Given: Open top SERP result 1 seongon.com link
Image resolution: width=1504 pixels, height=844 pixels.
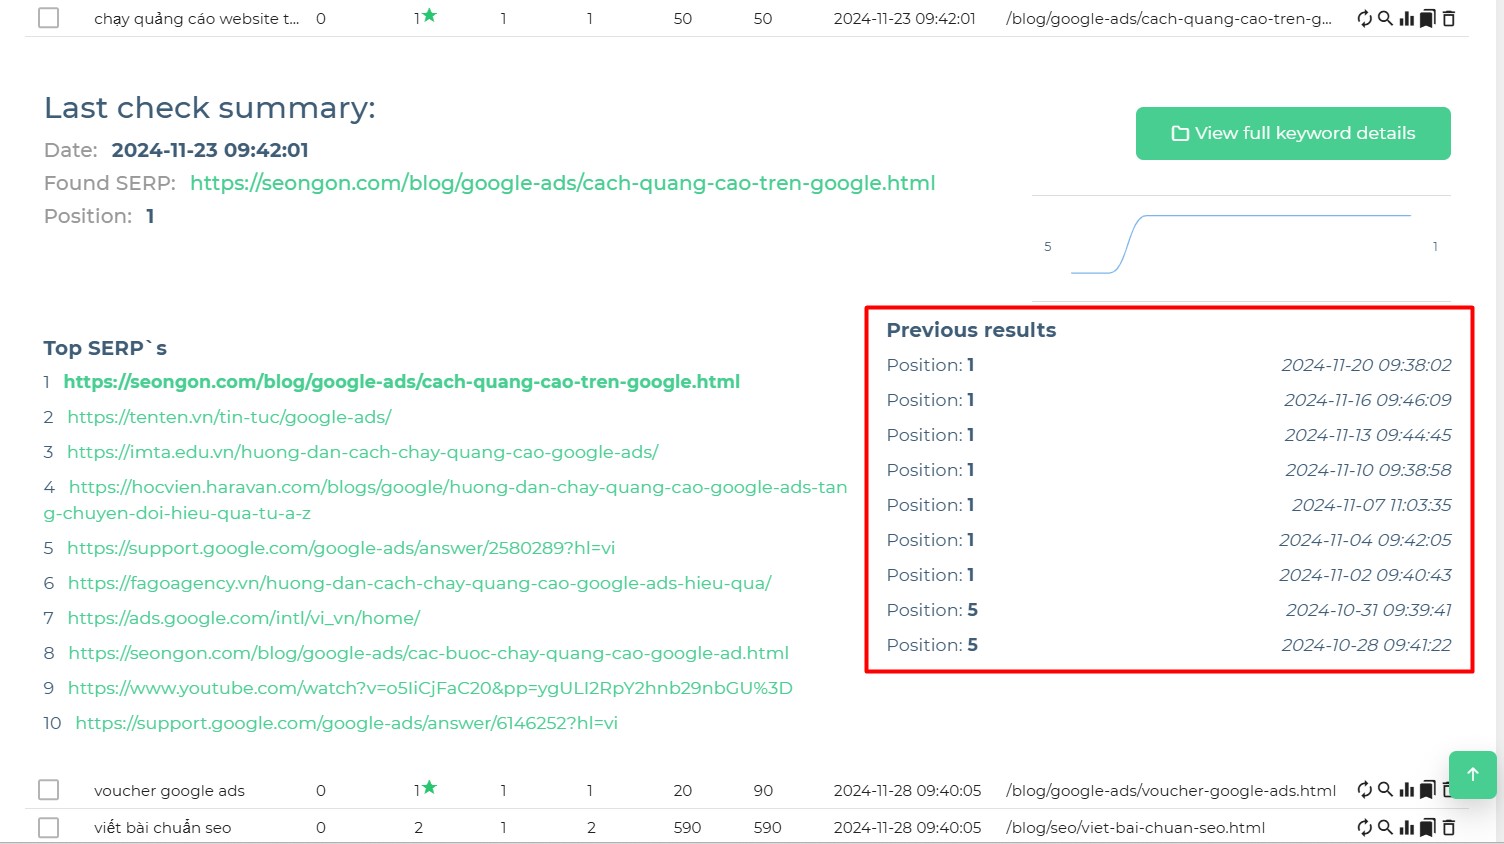Looking at the screenshot, I should click(x=402, y=381).
